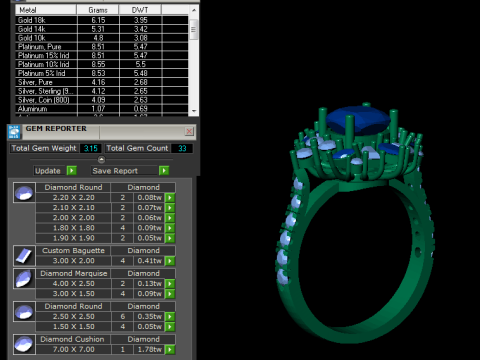Image resolution: width=480 pixels, height=360 pixels.
Task: Click green arrow for 4.00 X 2.50 marquise row
Action: click(170, 284)
